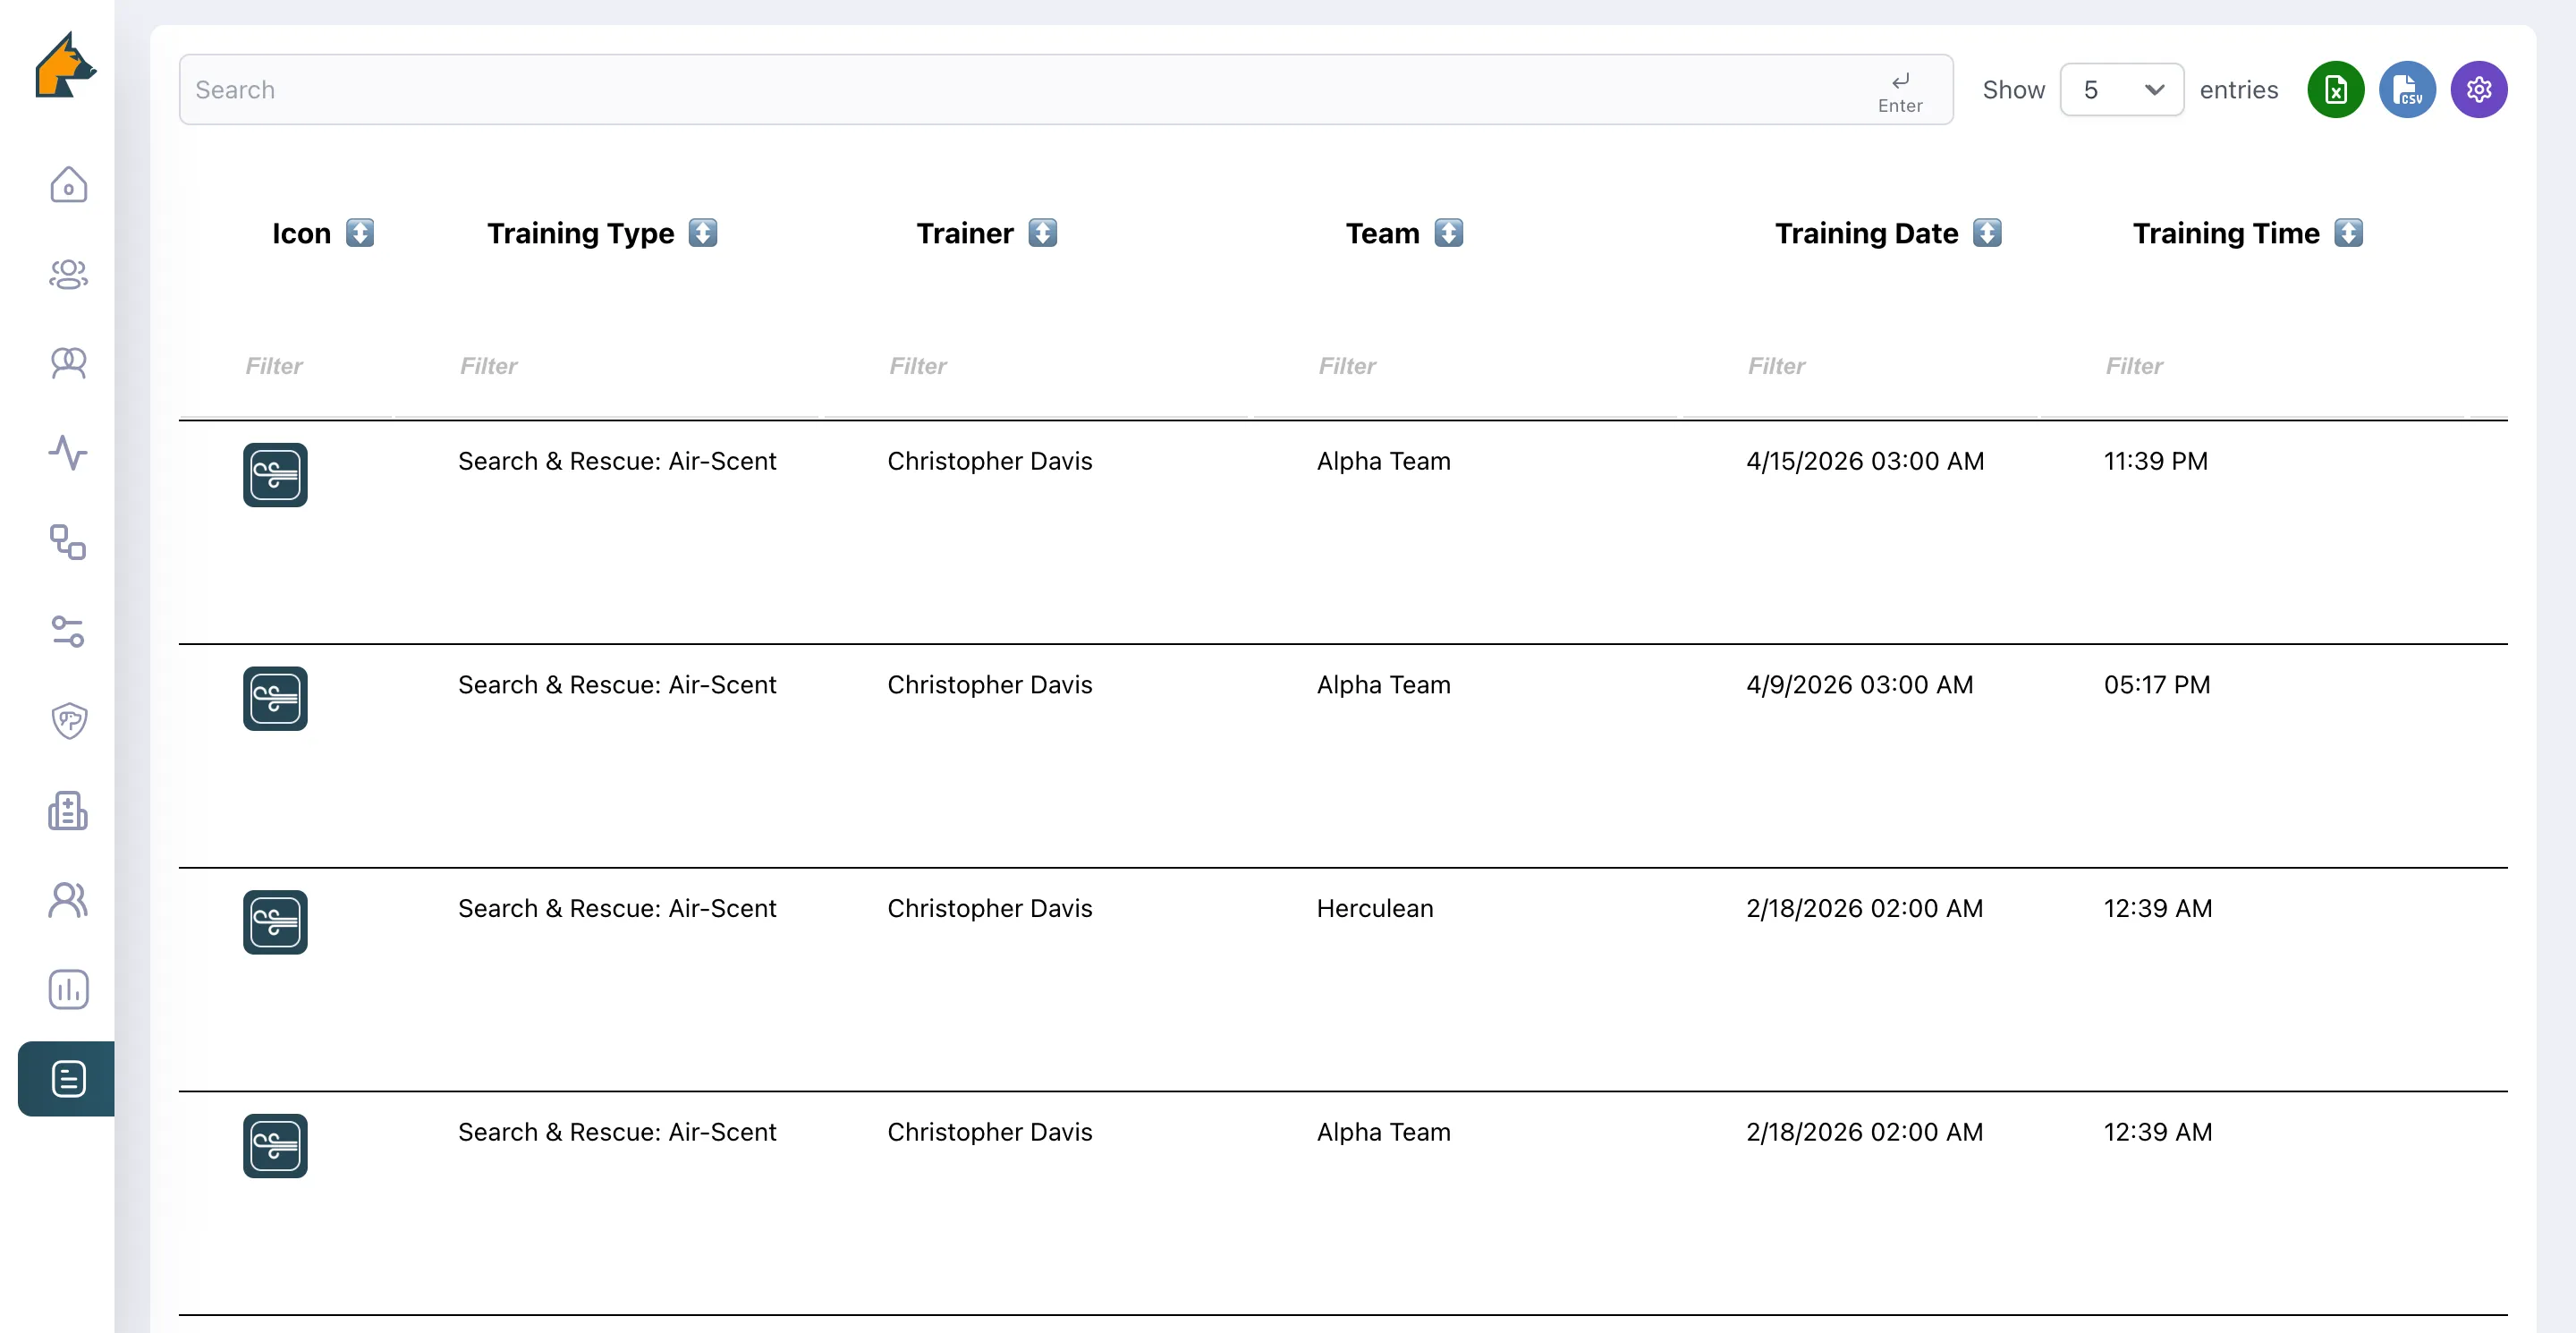This screenshot has width=2576, height=1333.
Task: Click 2/18/2026 date in Herculean row
Action: [1865, 908]
